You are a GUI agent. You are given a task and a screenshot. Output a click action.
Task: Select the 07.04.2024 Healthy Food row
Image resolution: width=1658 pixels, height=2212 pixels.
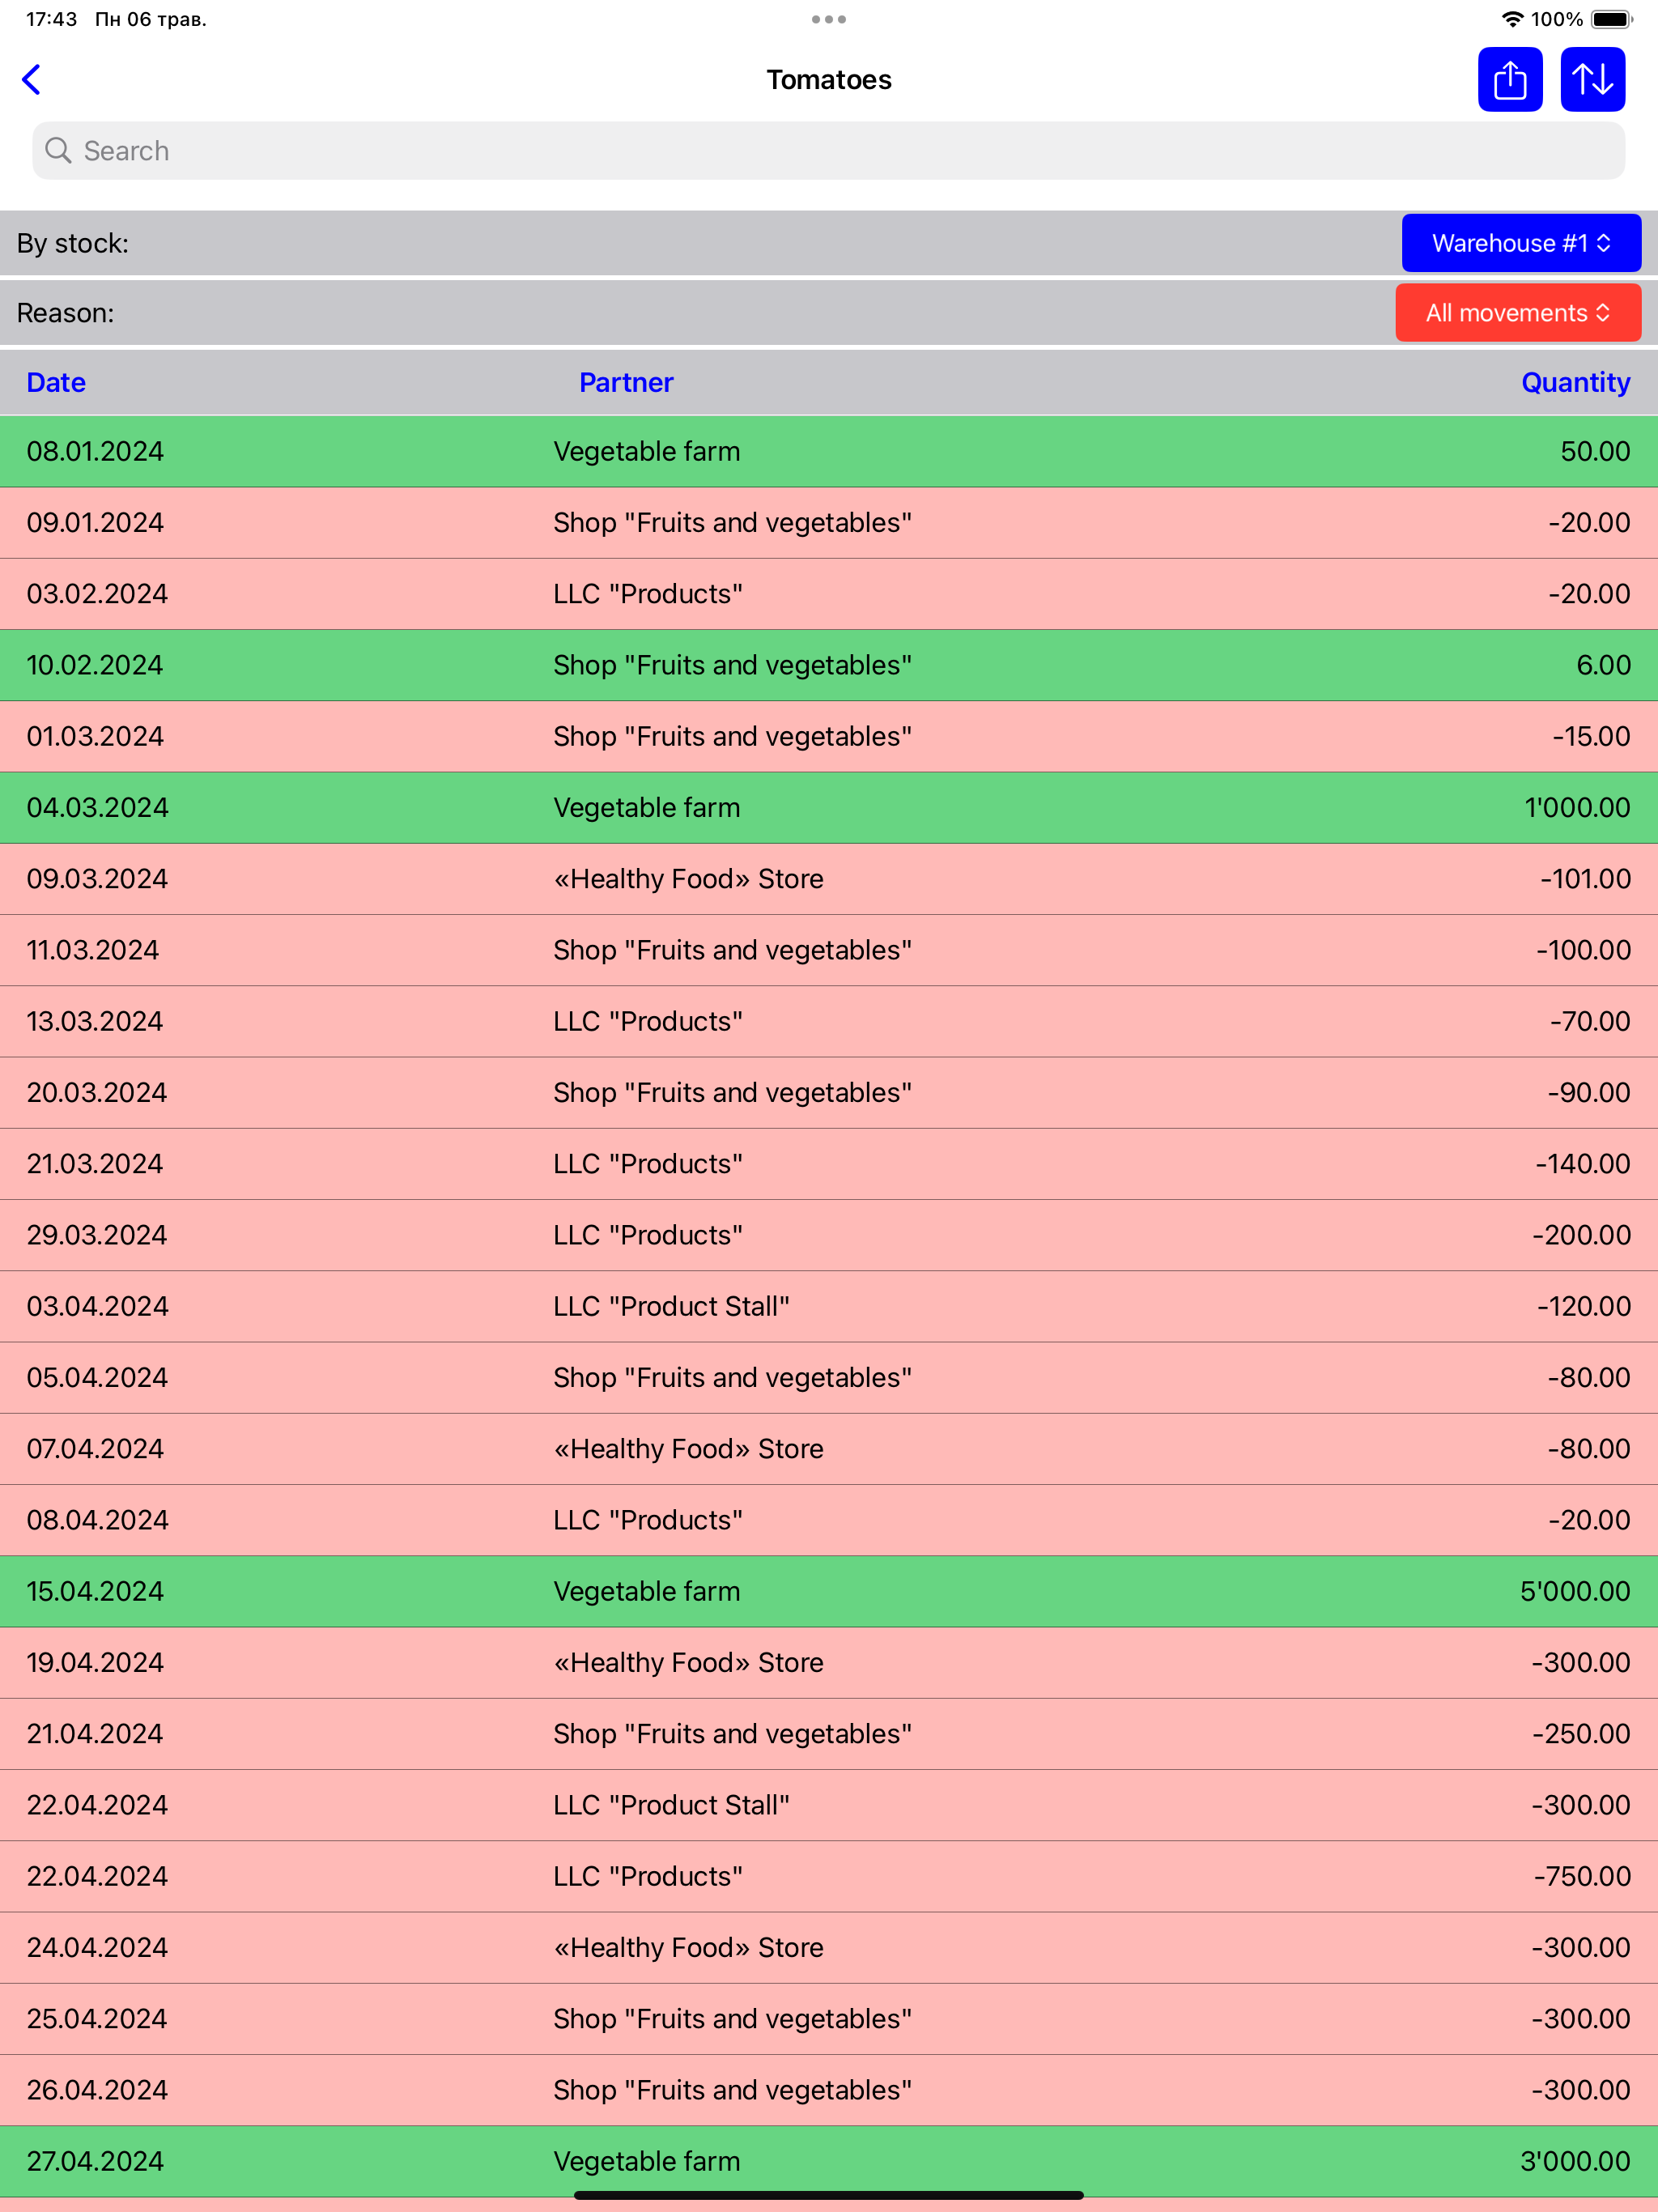829,1449
